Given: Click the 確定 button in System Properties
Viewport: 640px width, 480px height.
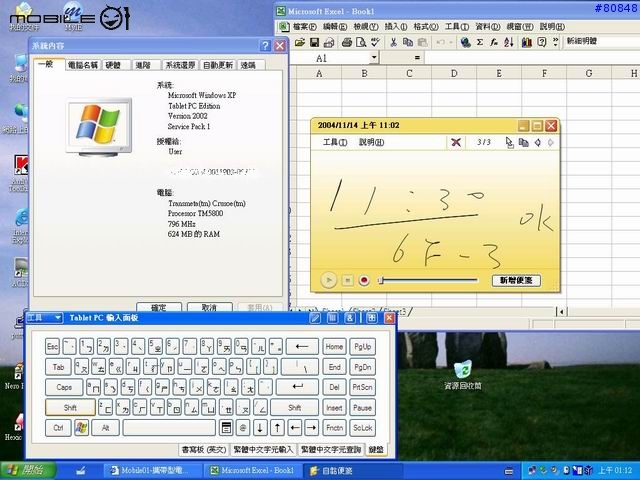Looking at the screenshot, I should coord(159,307).
